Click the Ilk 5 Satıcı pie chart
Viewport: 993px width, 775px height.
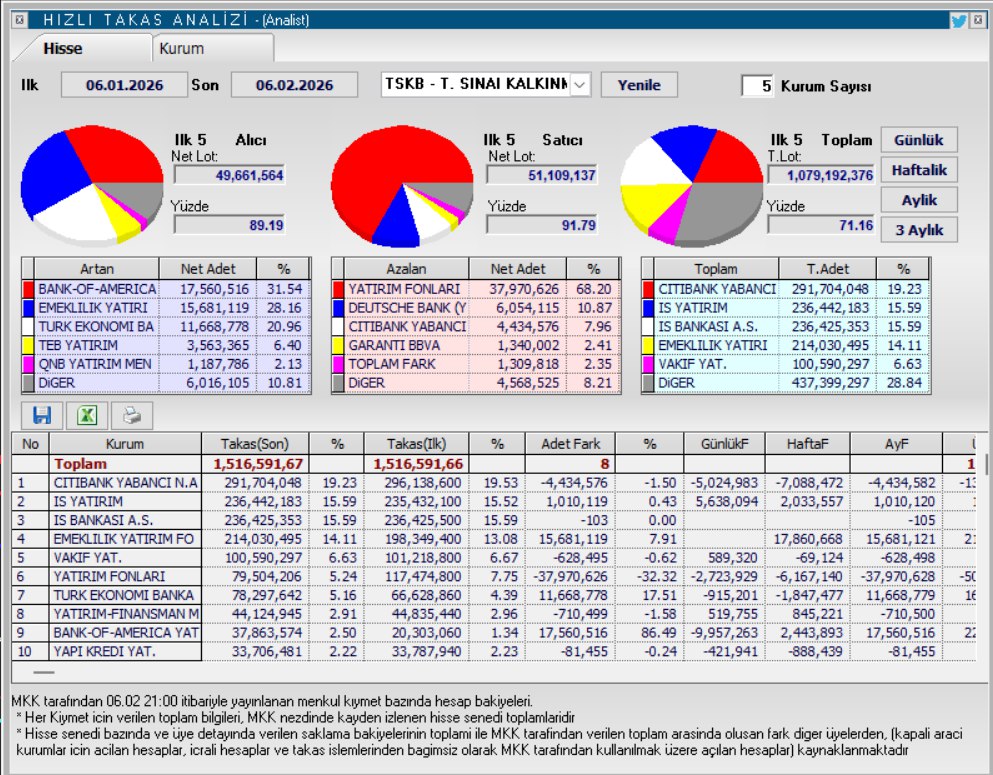[x=402, y=185]
